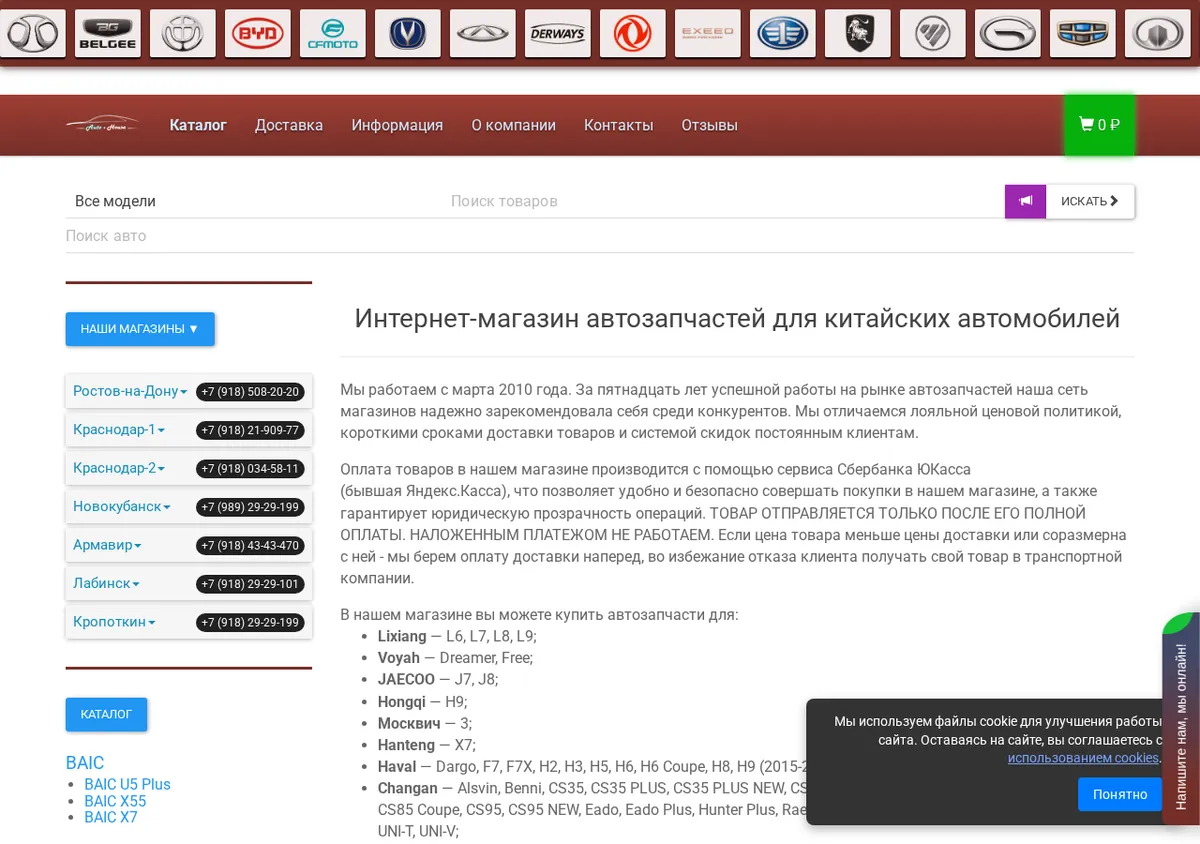
Task: Click the purple megaphone icon button
Action: click(x=1025, y=201)
